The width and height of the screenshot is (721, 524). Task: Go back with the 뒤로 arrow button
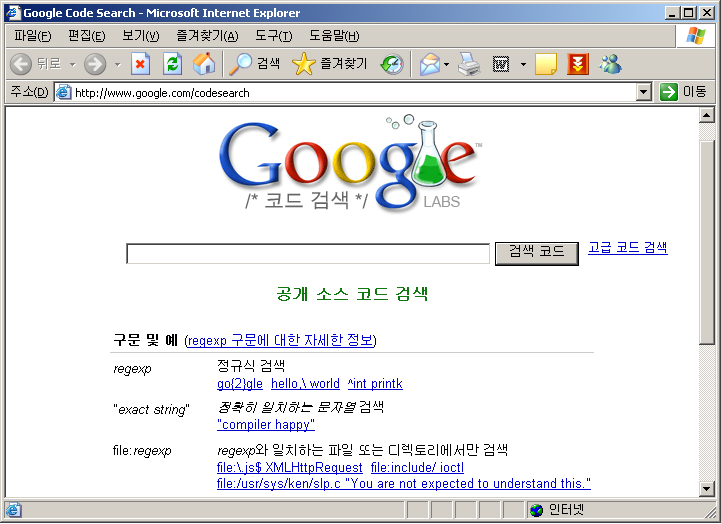(36, 64)
